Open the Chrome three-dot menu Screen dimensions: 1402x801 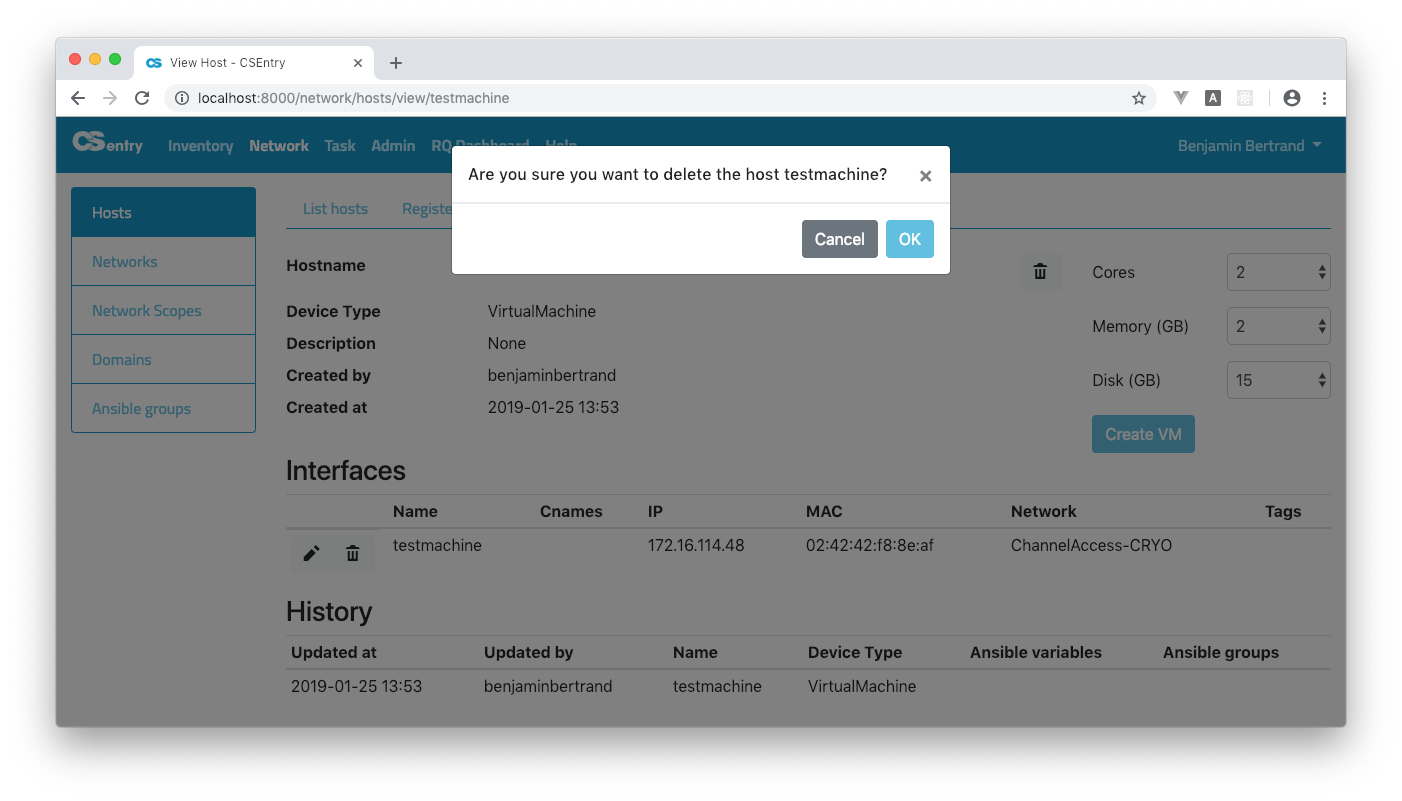(x=1324, y=98)
